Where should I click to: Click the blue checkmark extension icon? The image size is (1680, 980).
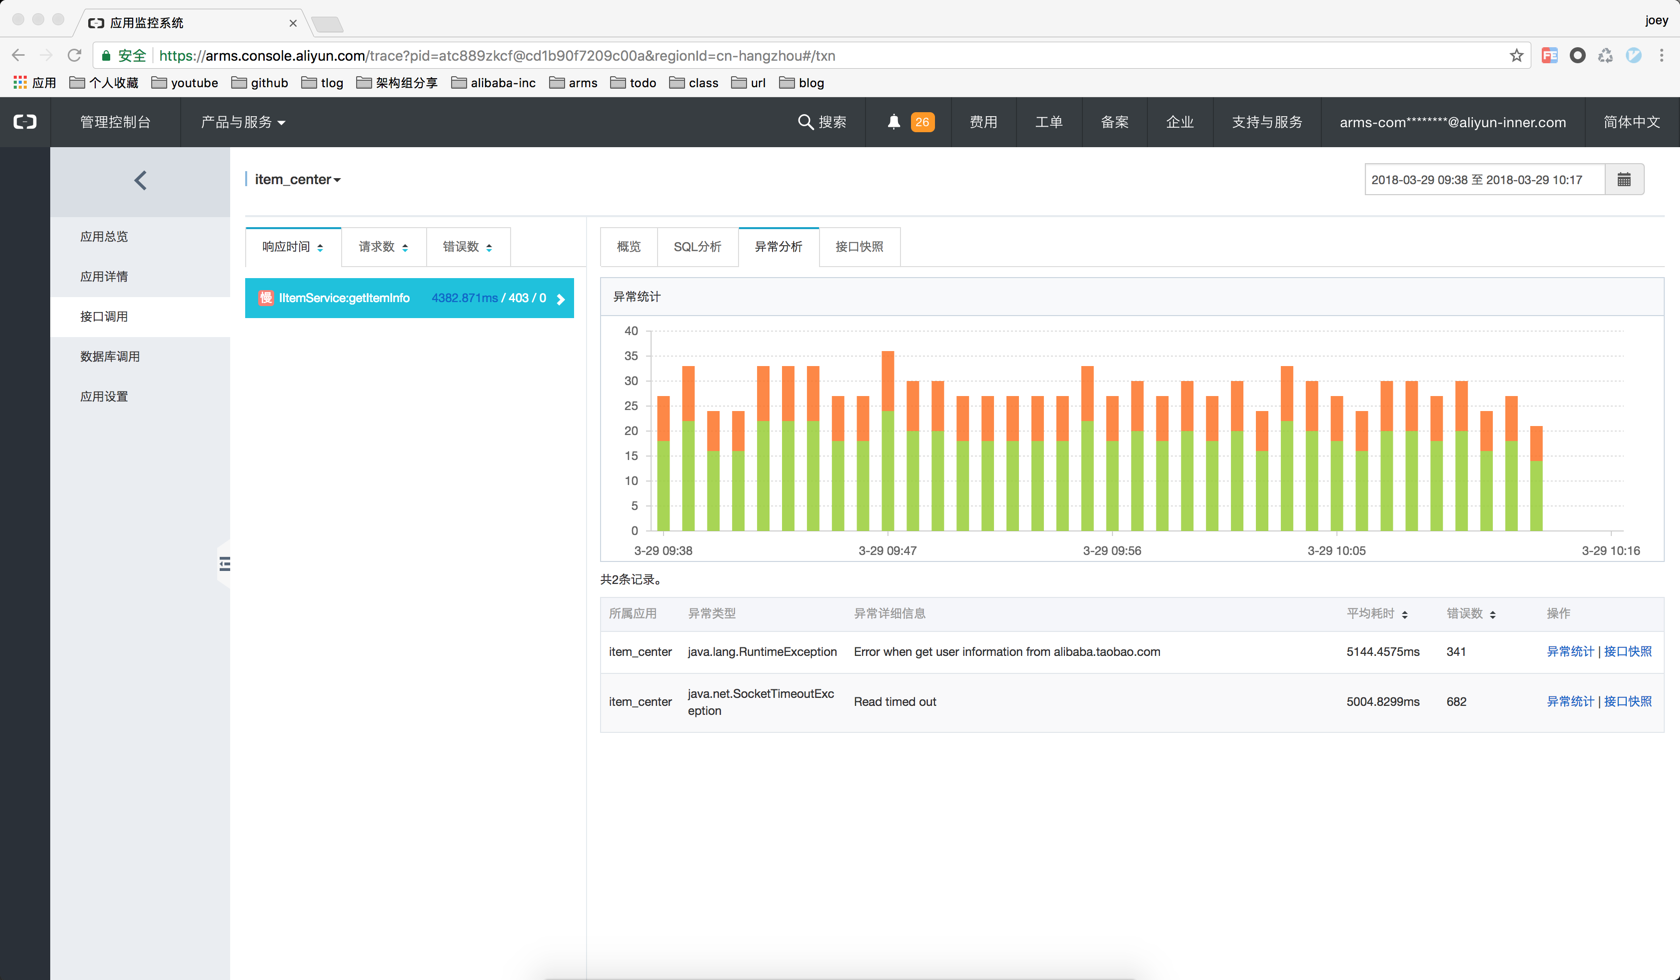[x=1633, y=56]
